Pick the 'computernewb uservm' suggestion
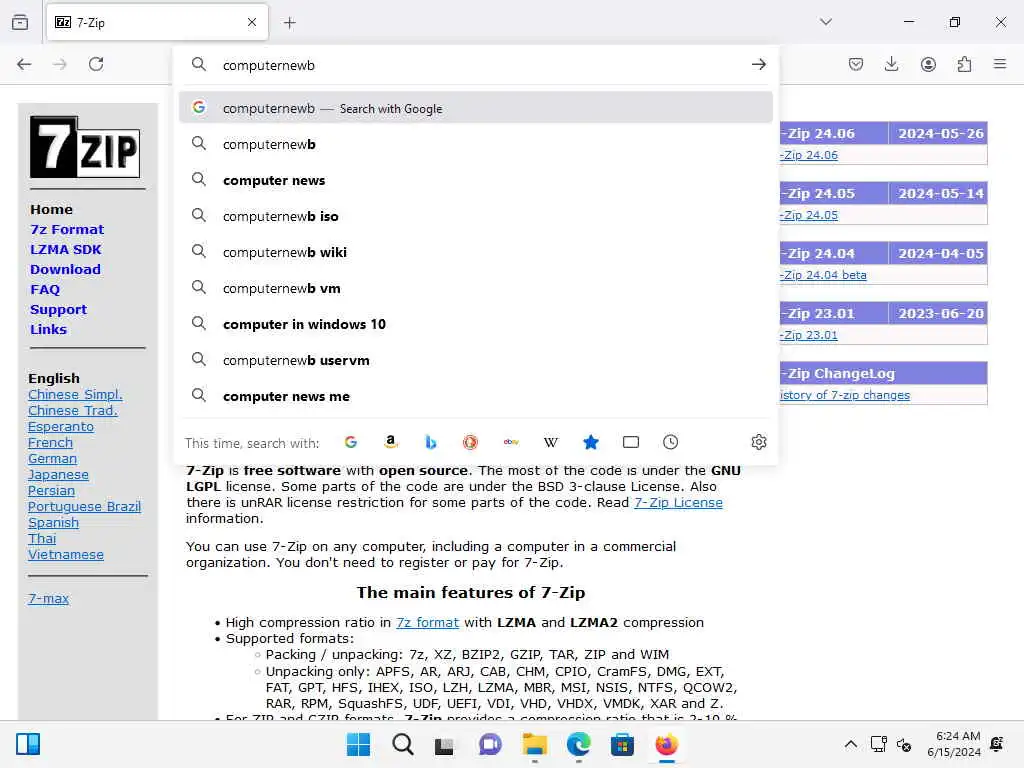Viewport: 1024px width, 768px height. pyautogui.click(x=475, y=360)
